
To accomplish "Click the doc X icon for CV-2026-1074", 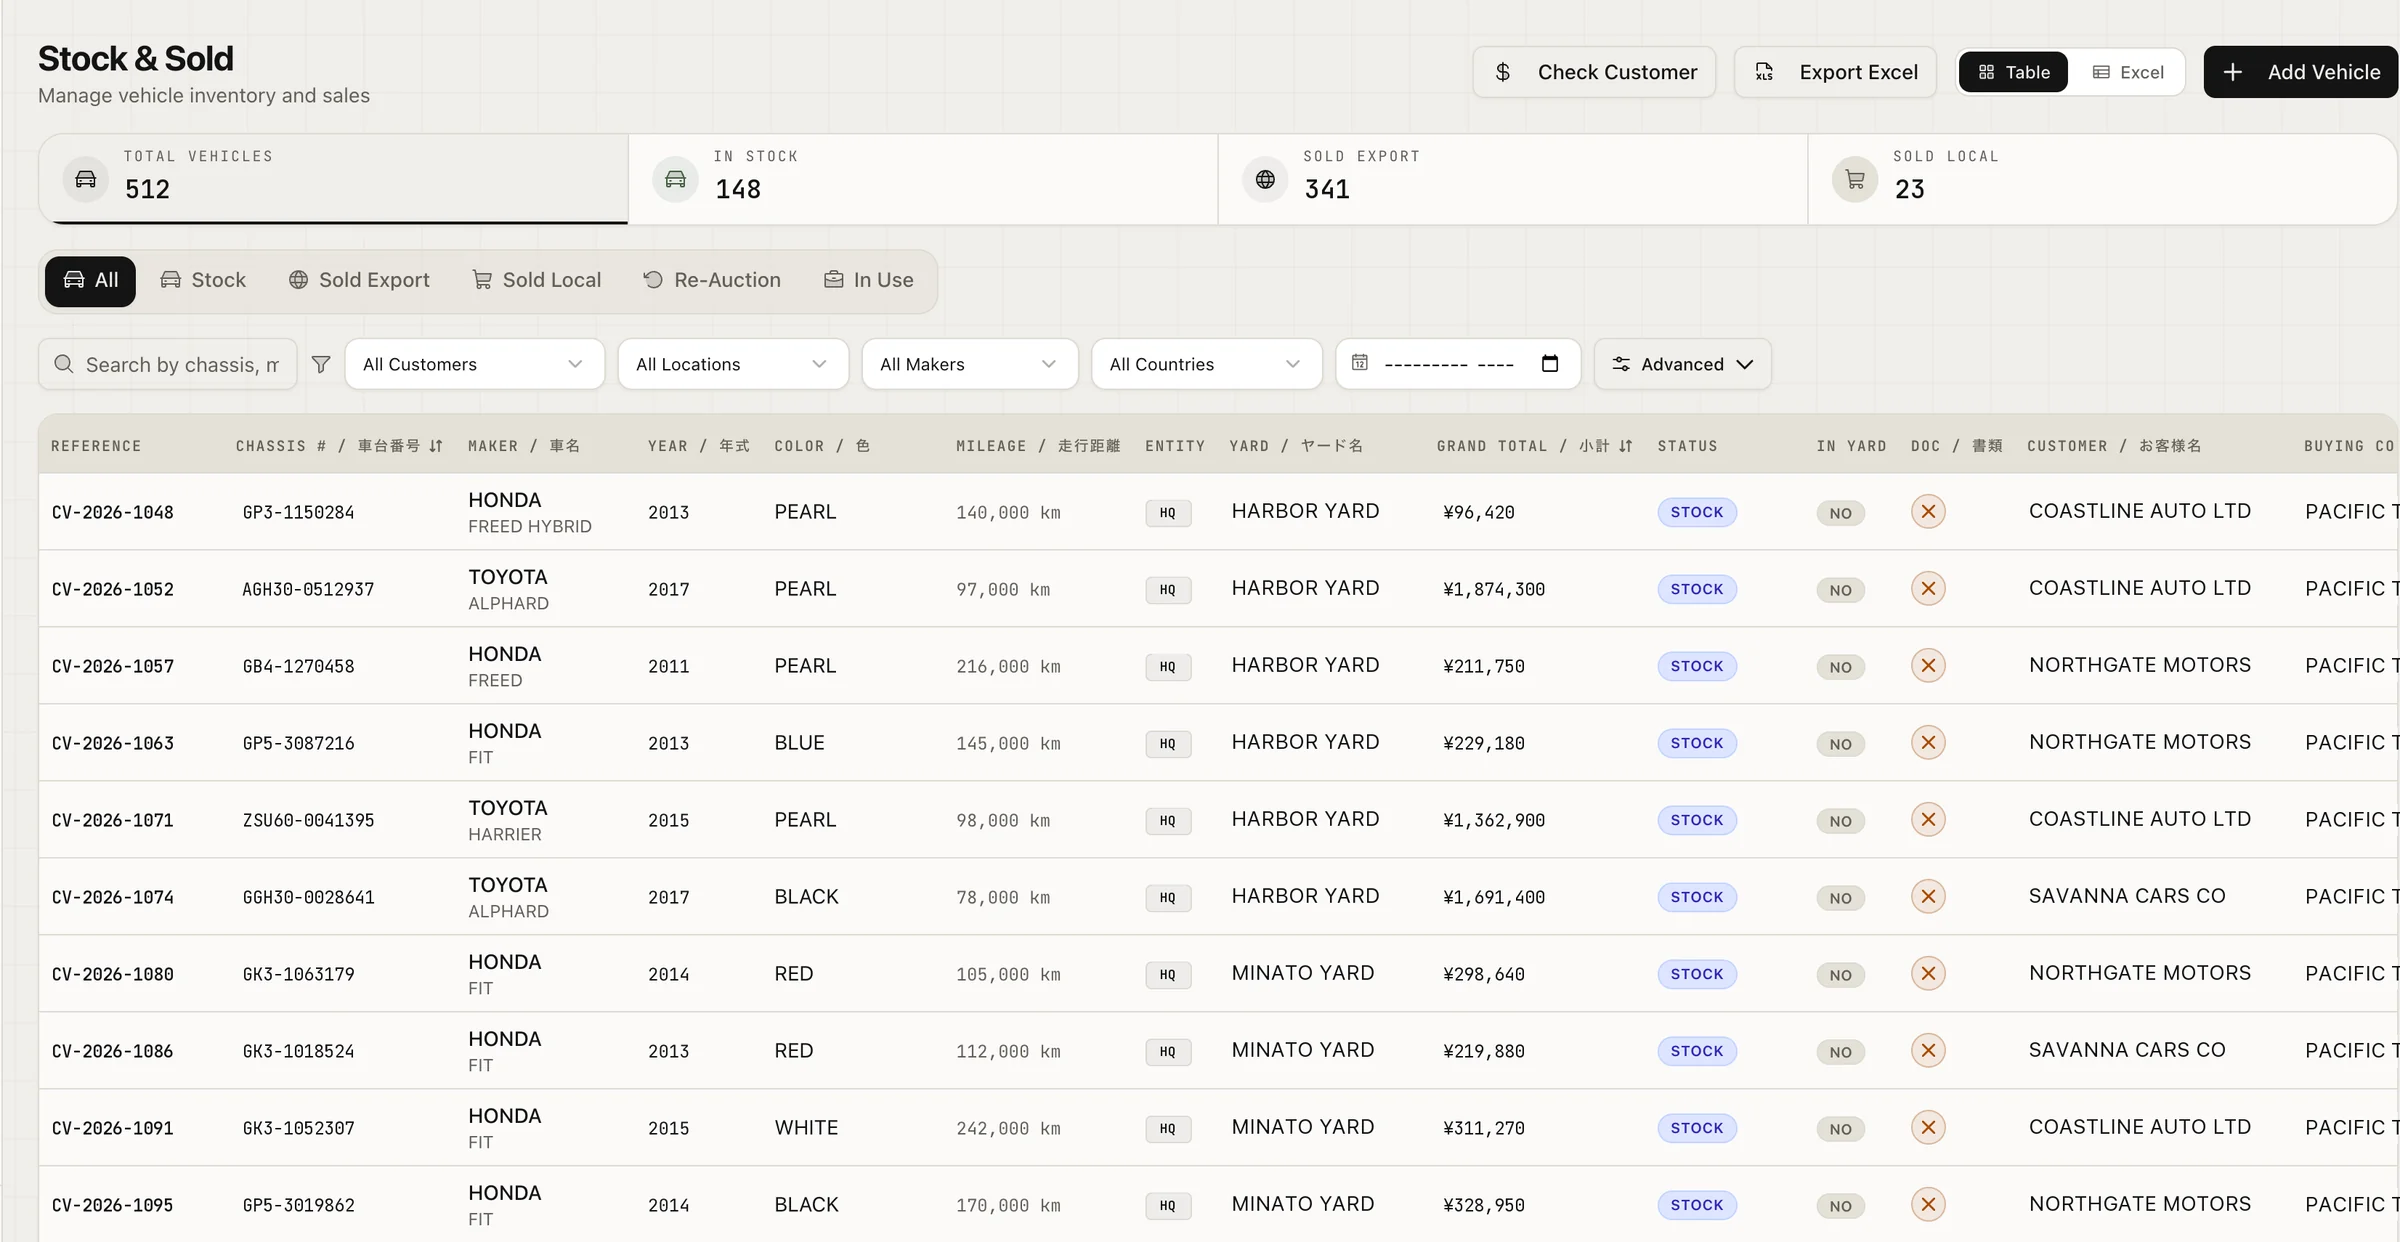I will coord(1928,897).
